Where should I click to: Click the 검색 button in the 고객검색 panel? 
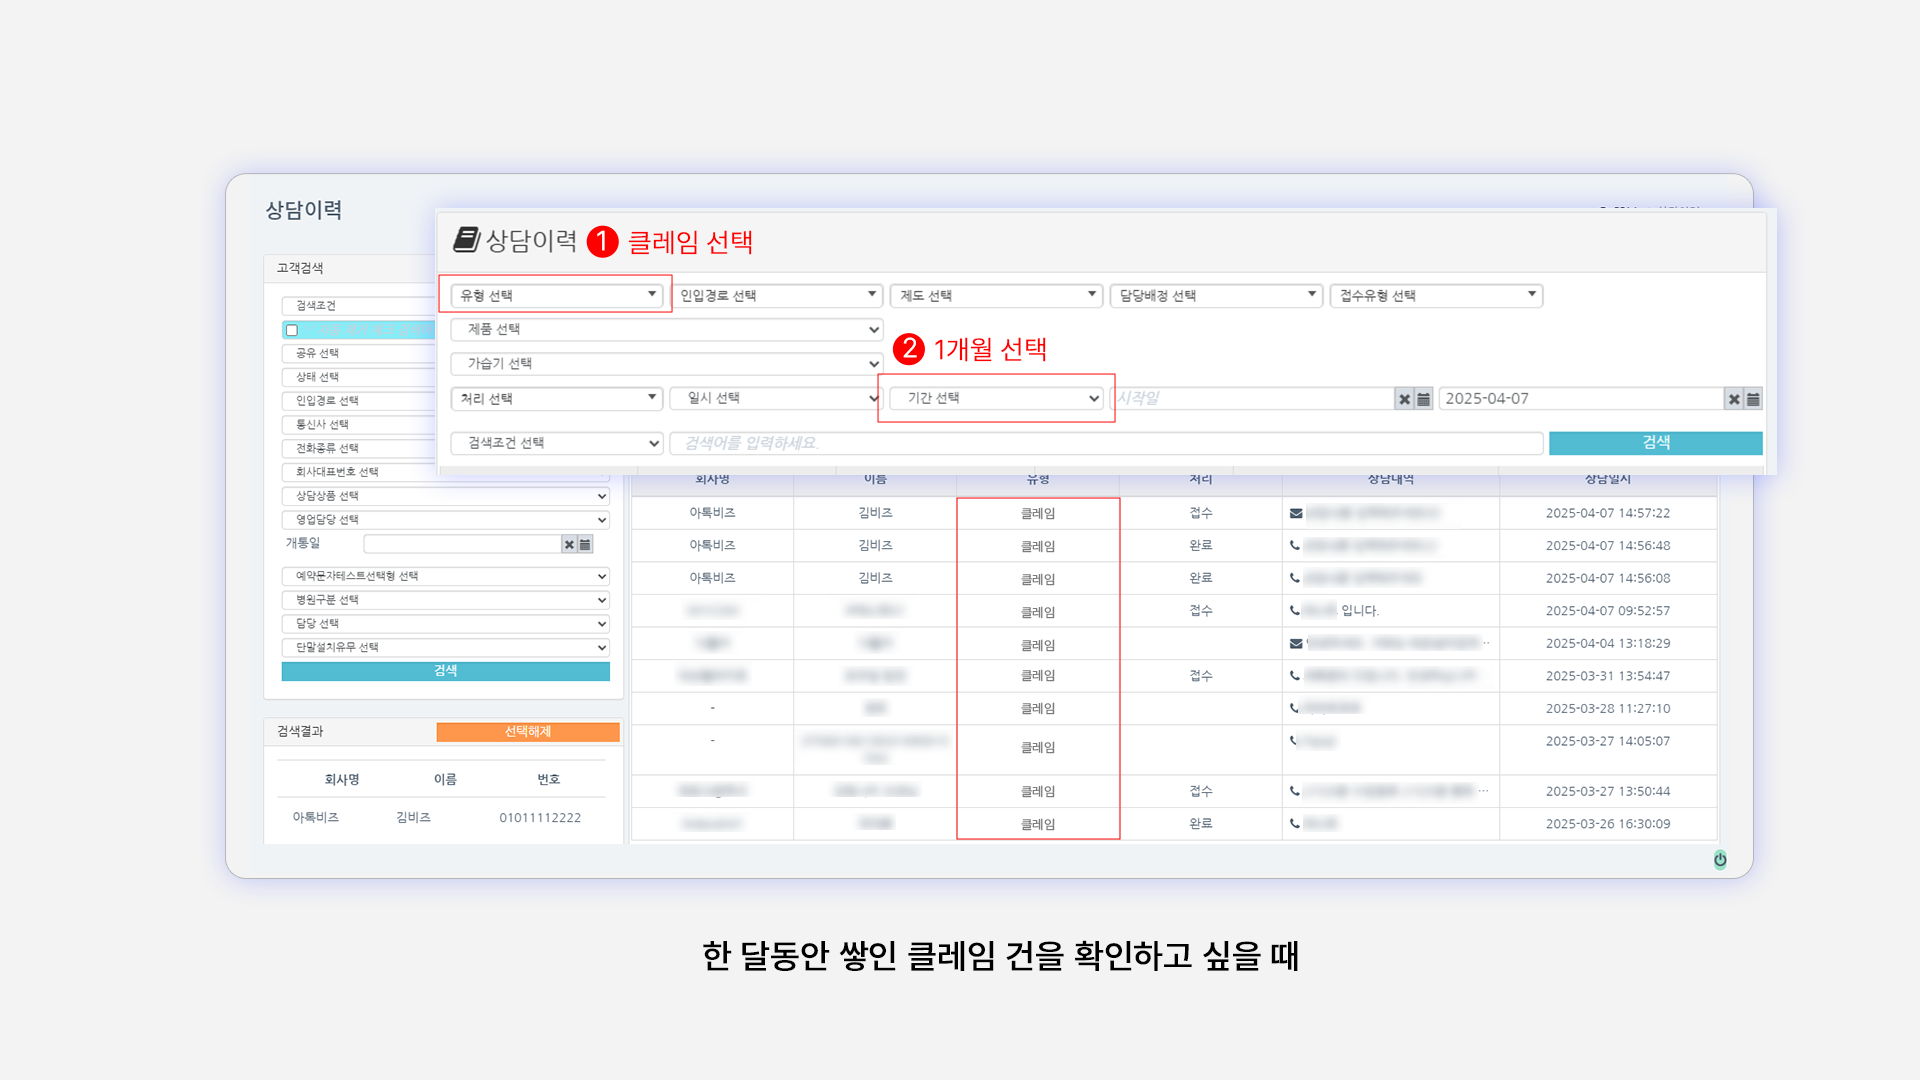coord(445,671)
